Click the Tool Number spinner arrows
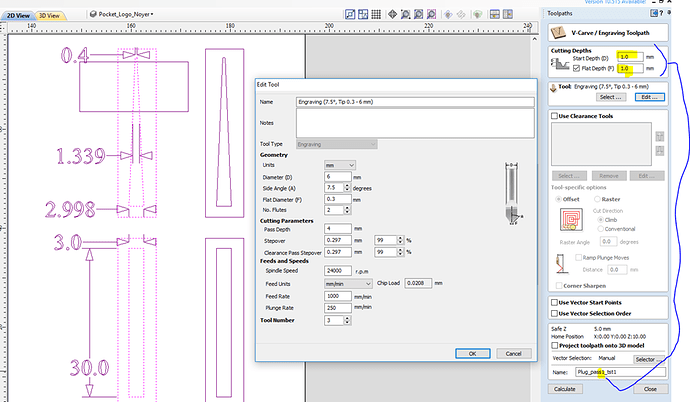Image resolution: width=690 pixels, height=402 pixels. [347, 320]
